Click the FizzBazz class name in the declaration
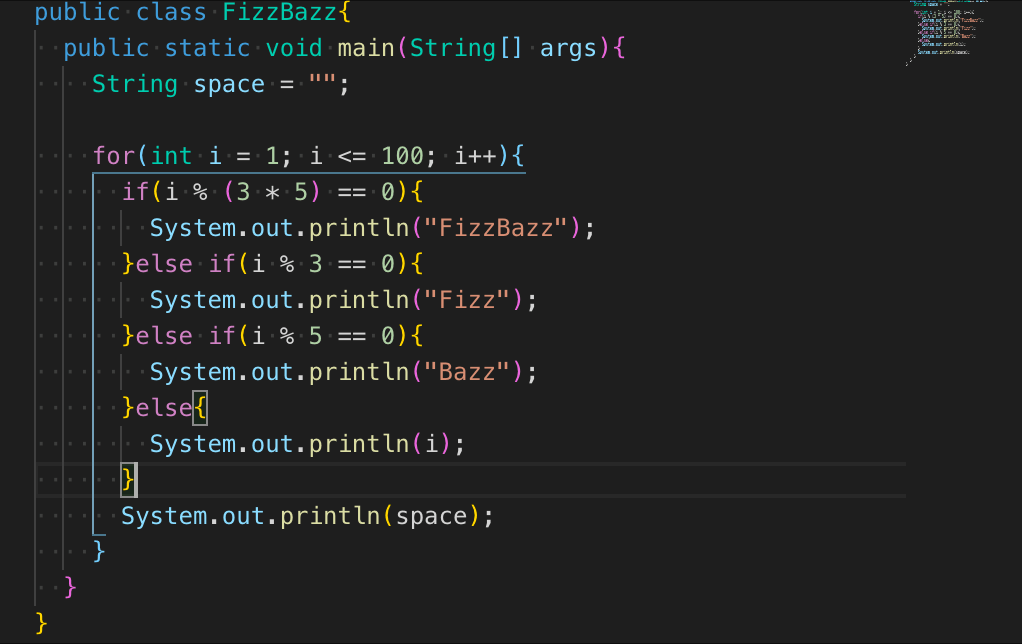The image size is (1022, 644). pyautogui.click(x=280, y=12)
